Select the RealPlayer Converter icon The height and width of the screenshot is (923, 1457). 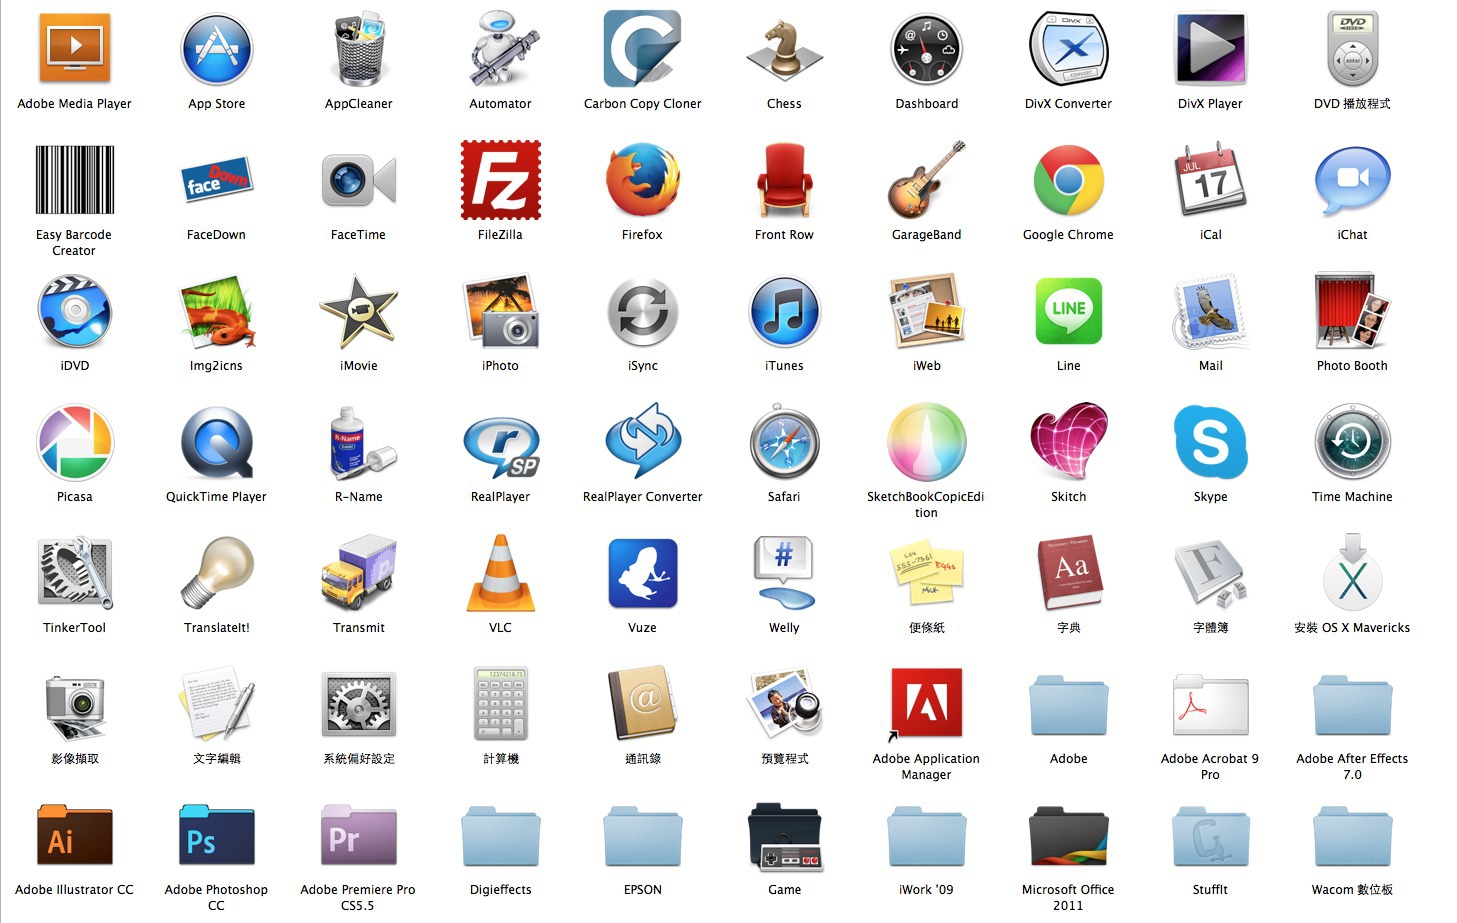click(x=643, y=442)
